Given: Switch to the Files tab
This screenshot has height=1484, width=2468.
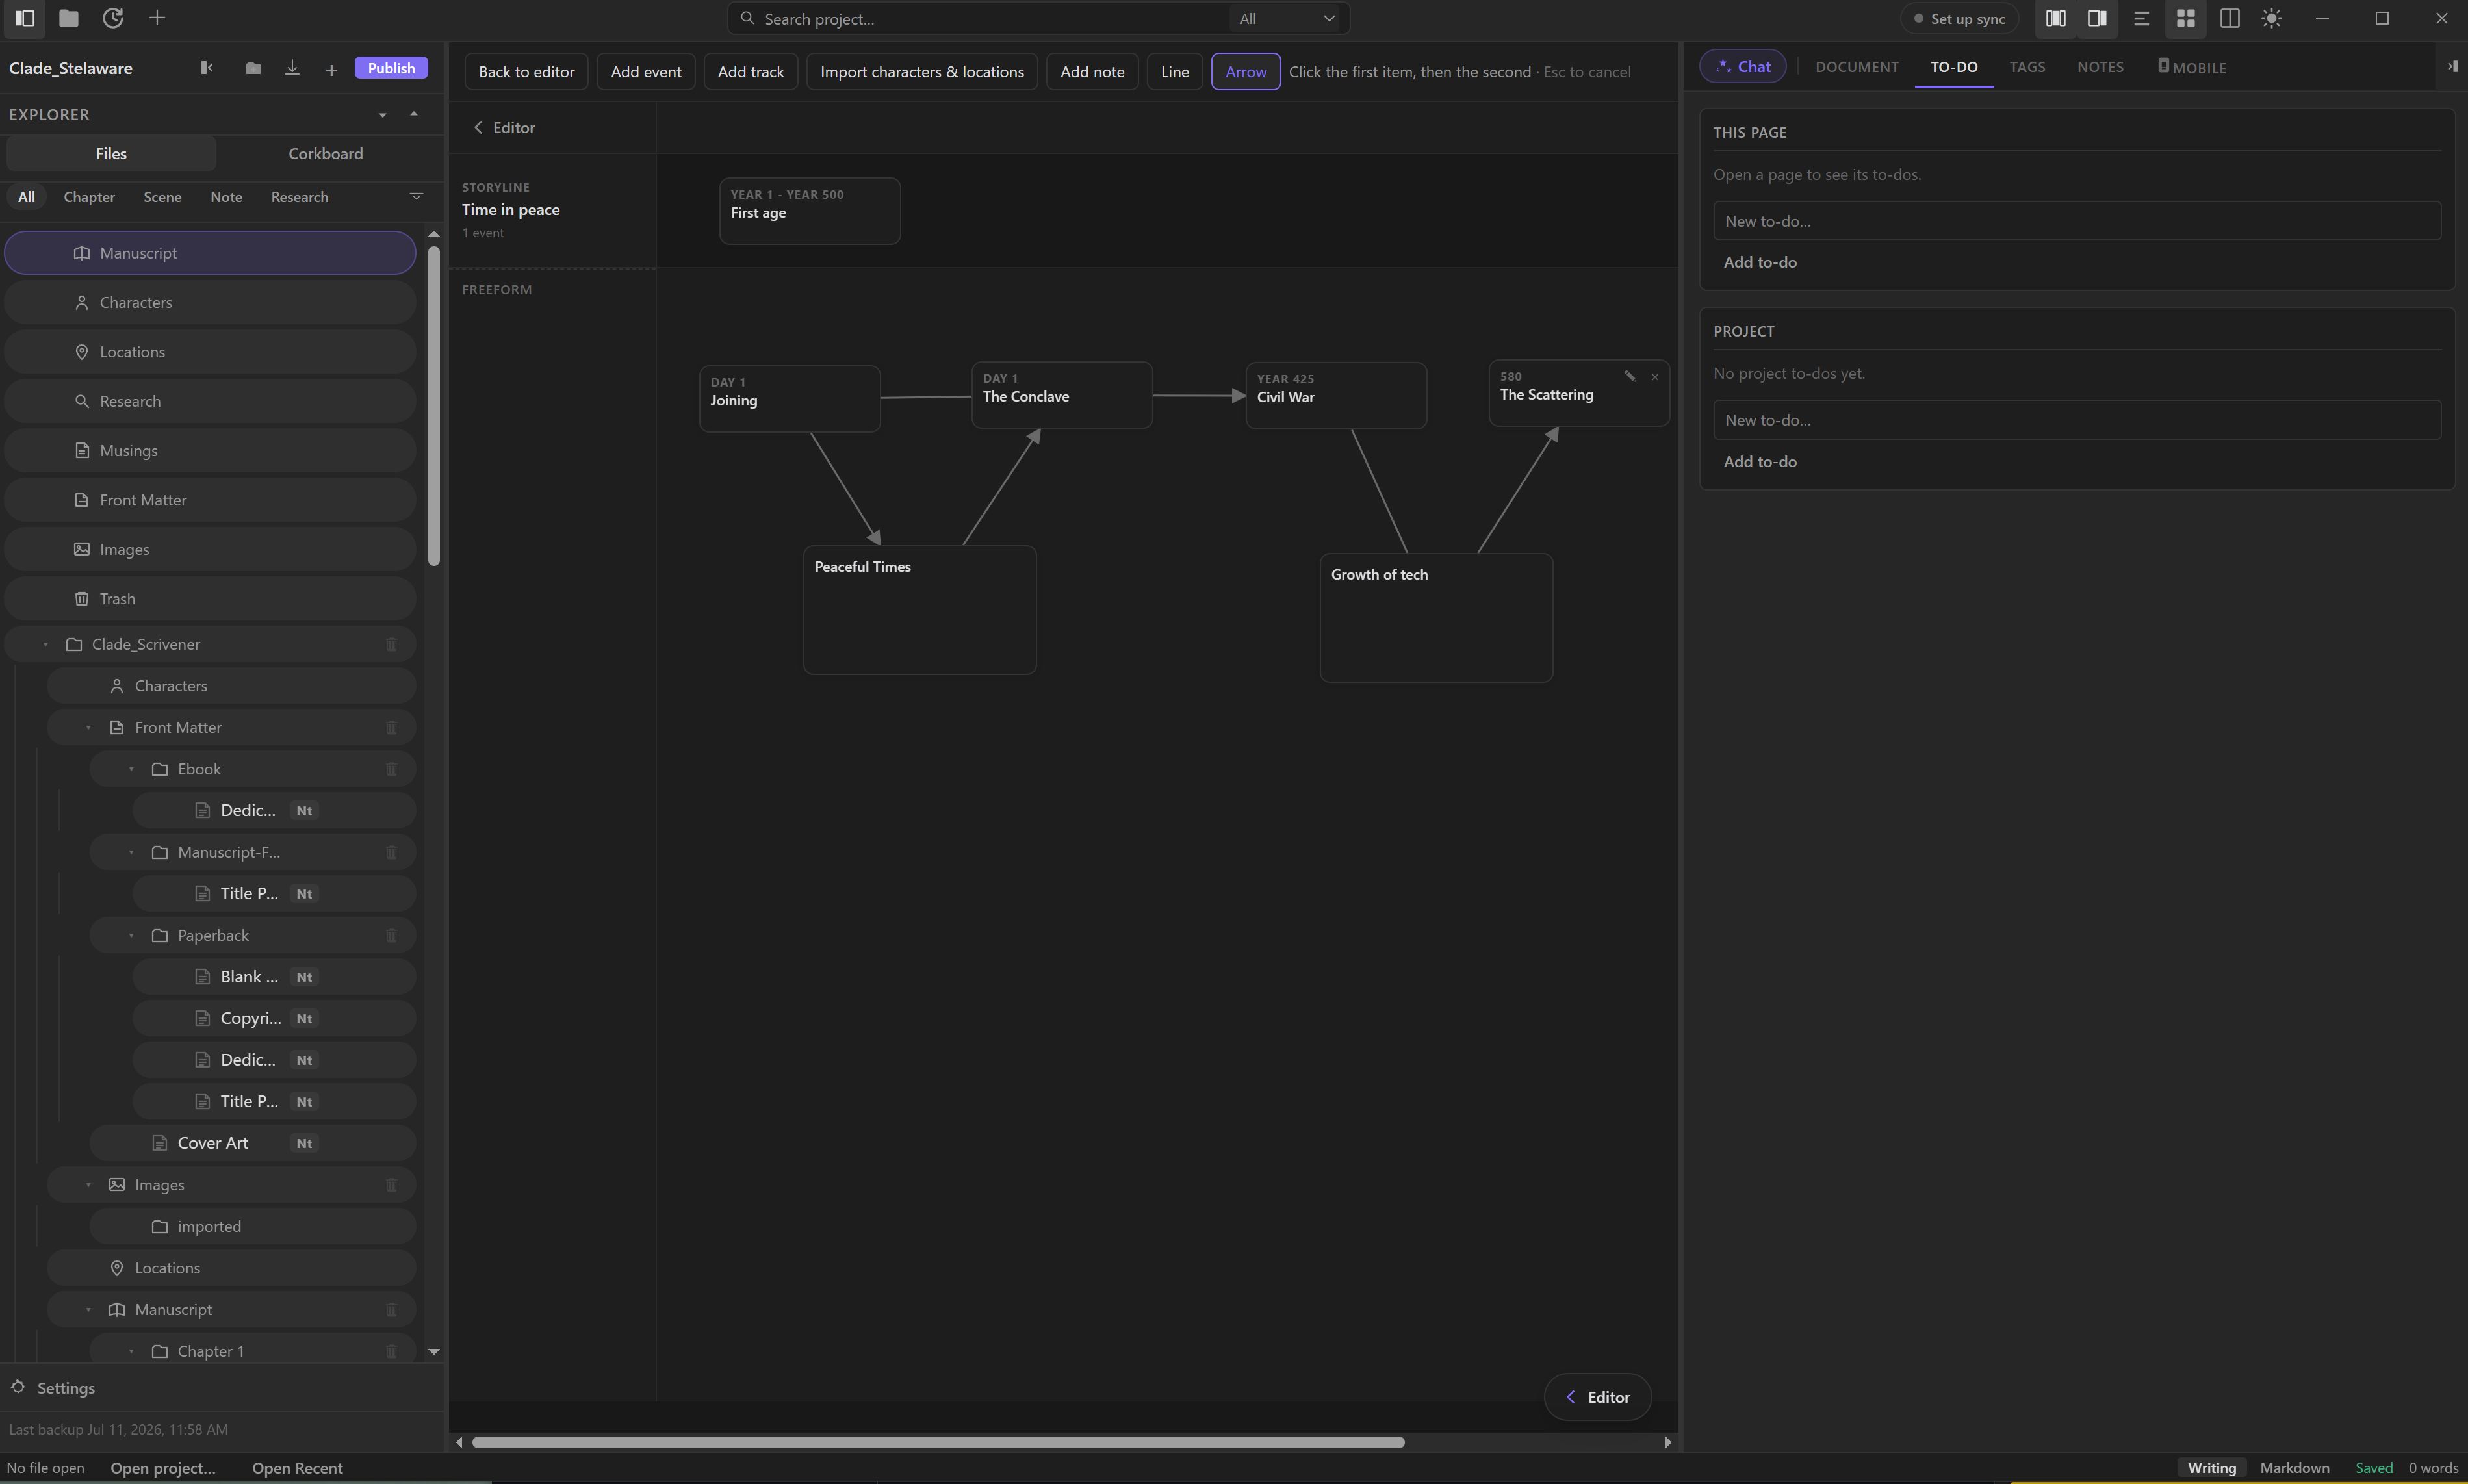Looking at the screenshot, I should (x=111, y=153).
